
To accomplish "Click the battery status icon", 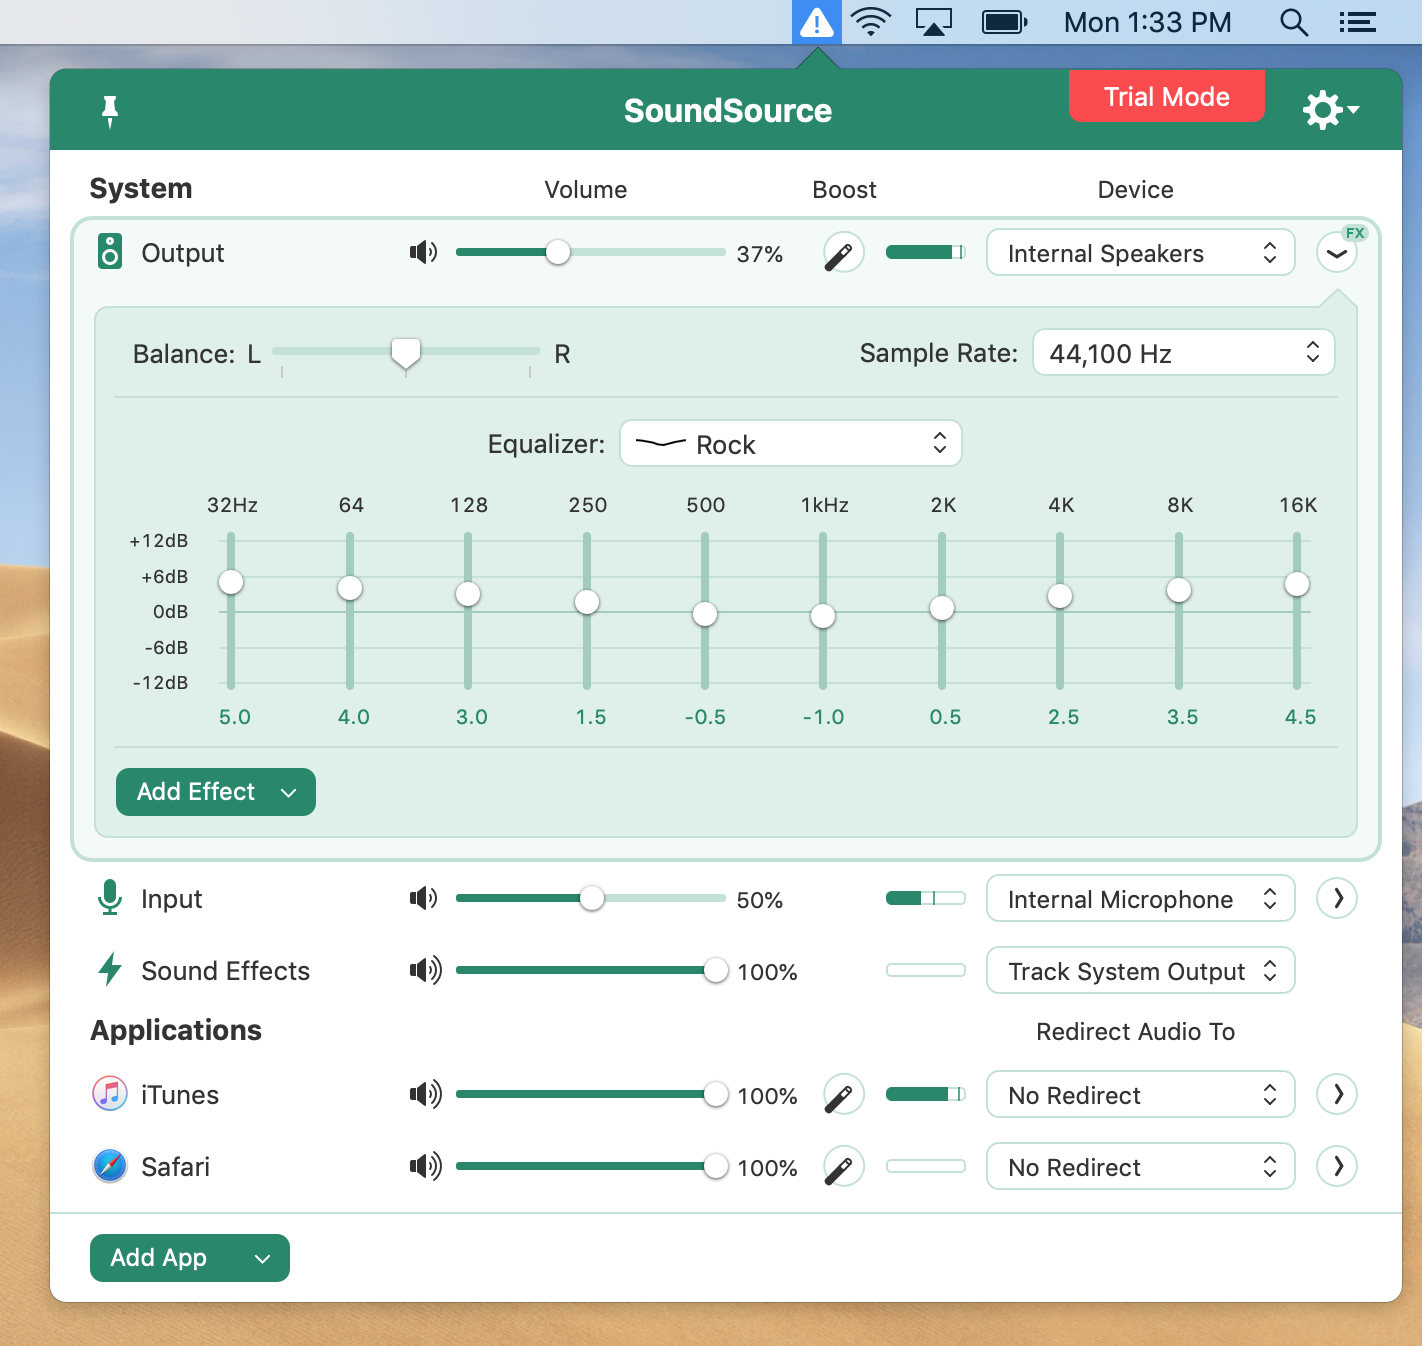I will point(1005,22).
